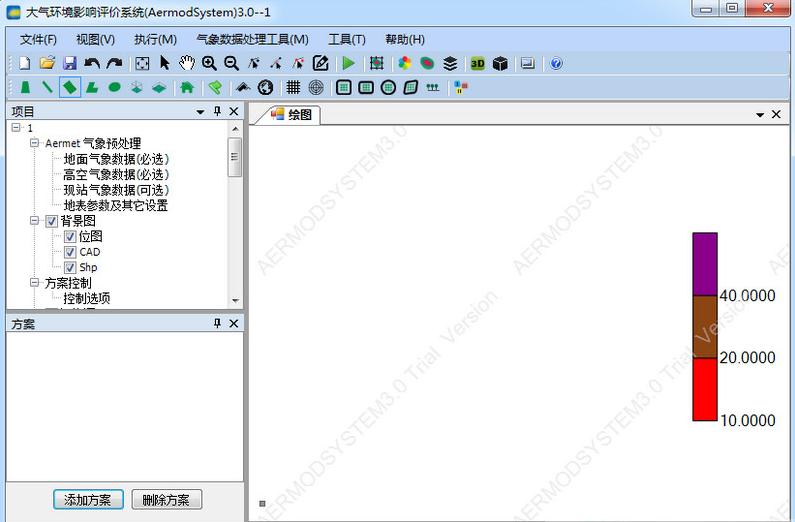Image resolution: width=795 pixels, height=522 pixels.
Task: Click the fit-to-extent view icon
Action: pos(142,63)
